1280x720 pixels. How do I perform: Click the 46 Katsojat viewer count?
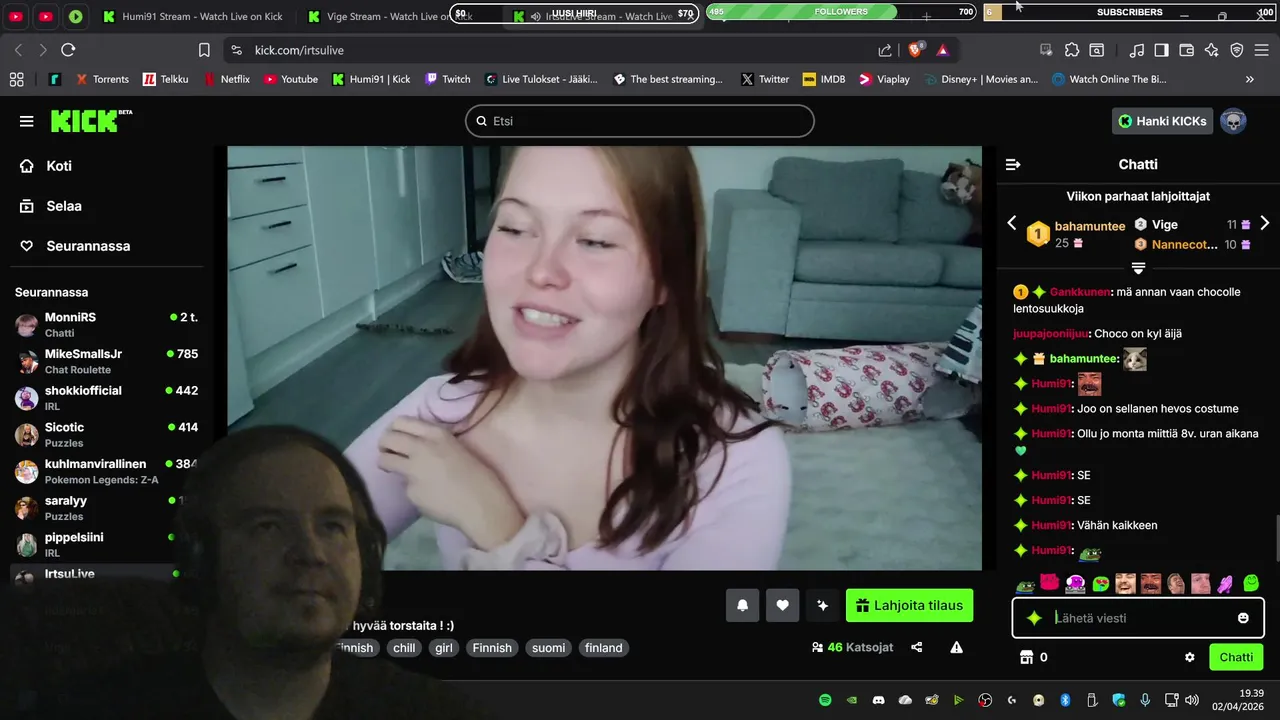pyautogui.click(x=853, y=648)
